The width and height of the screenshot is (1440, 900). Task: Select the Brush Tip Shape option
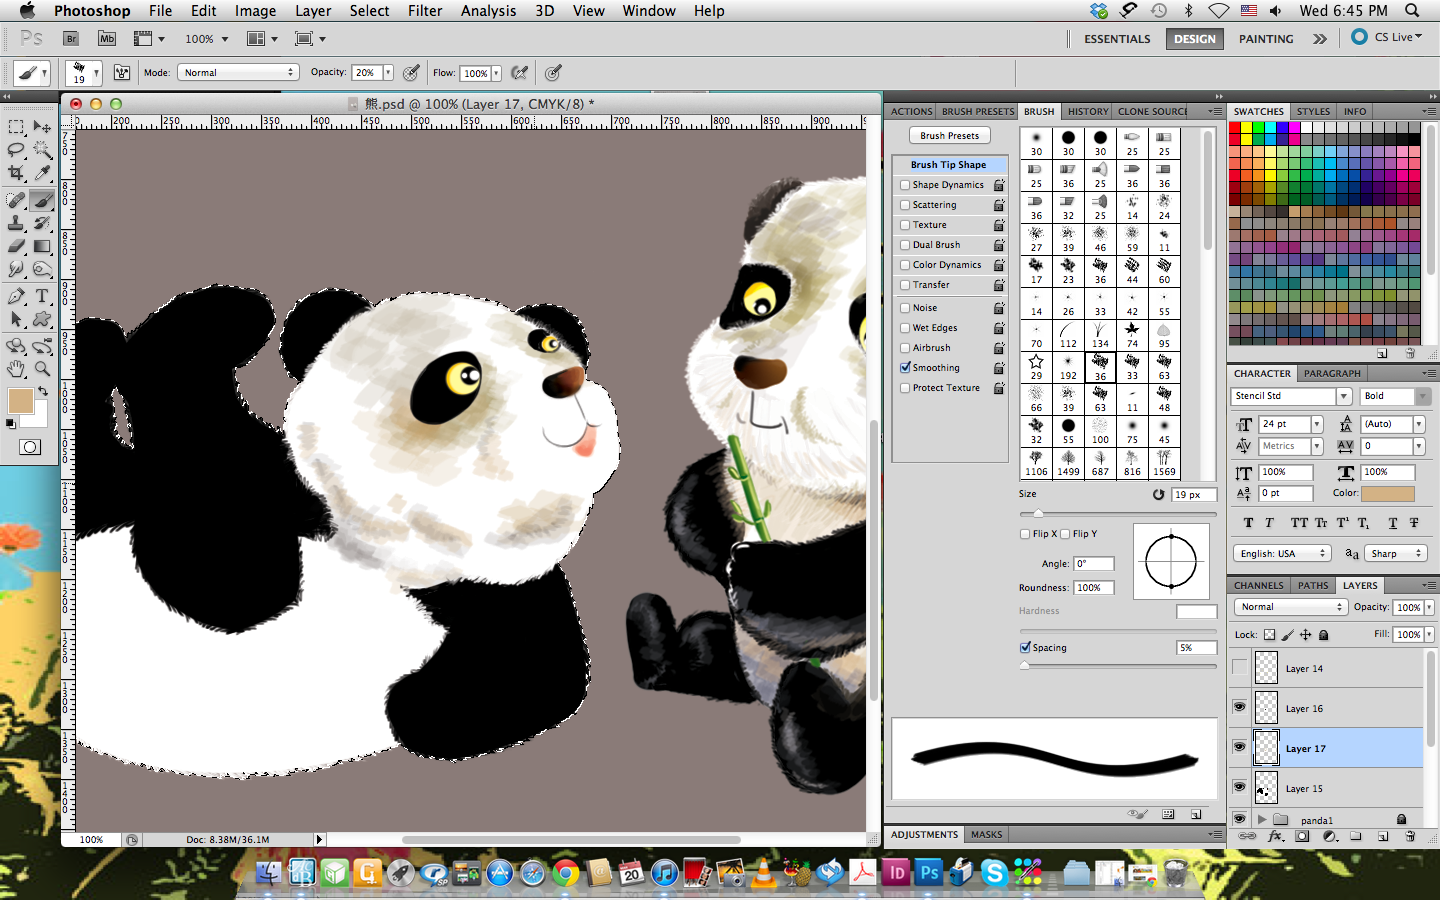(x=948, y=165)
